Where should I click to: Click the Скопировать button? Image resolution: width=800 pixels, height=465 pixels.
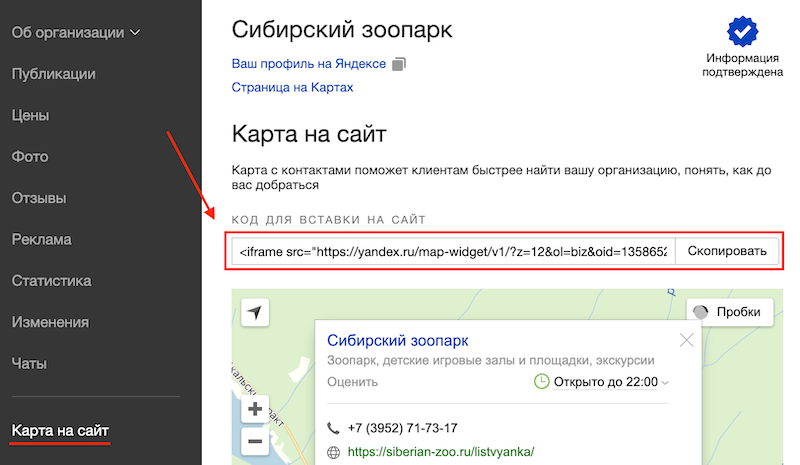click(727, 251)
